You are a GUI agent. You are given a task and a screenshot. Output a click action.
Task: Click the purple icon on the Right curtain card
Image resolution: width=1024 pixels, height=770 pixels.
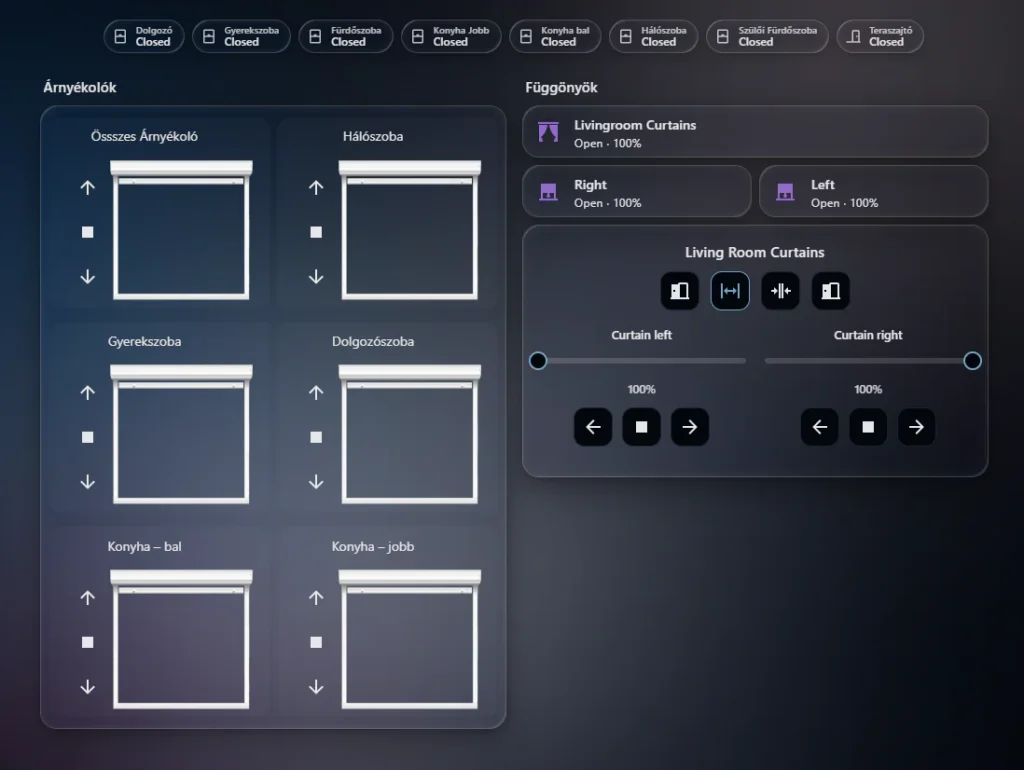click(549, 191)
